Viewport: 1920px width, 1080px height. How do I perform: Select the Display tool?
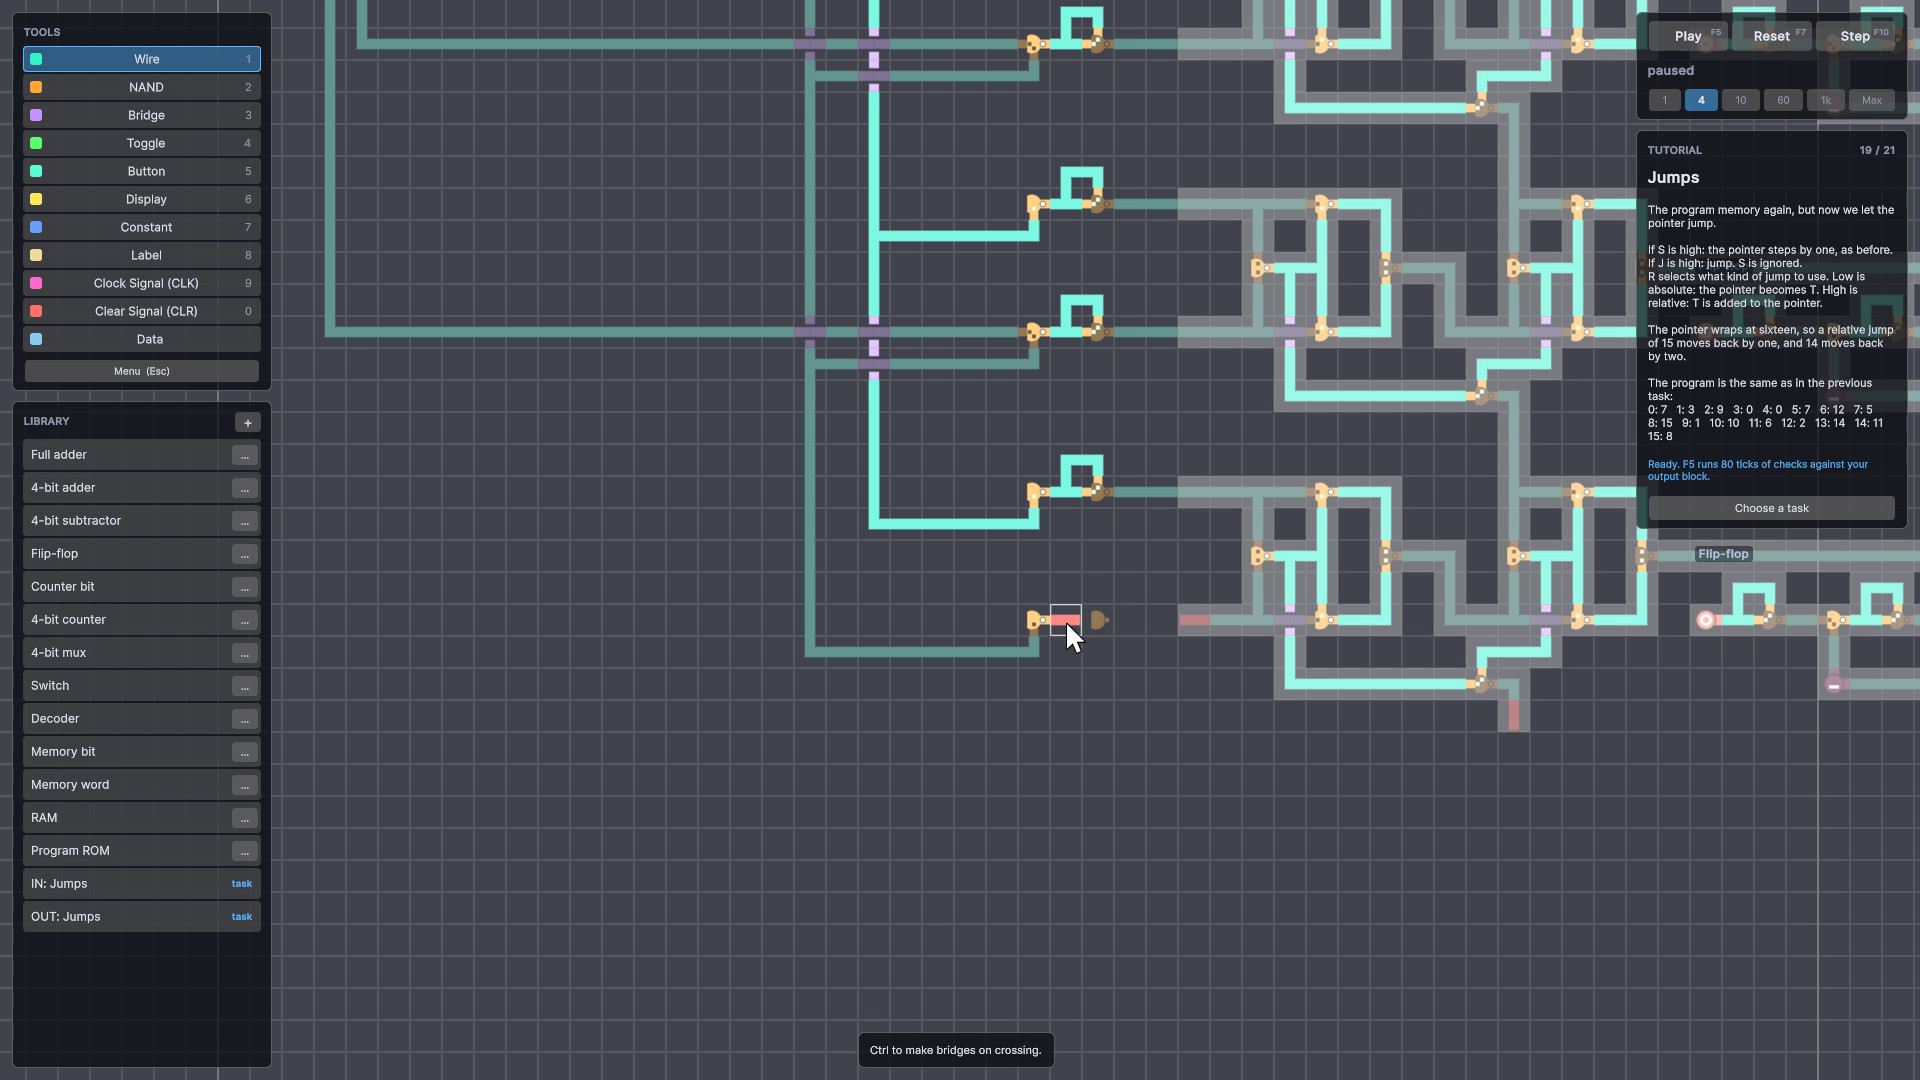(142, 199)
